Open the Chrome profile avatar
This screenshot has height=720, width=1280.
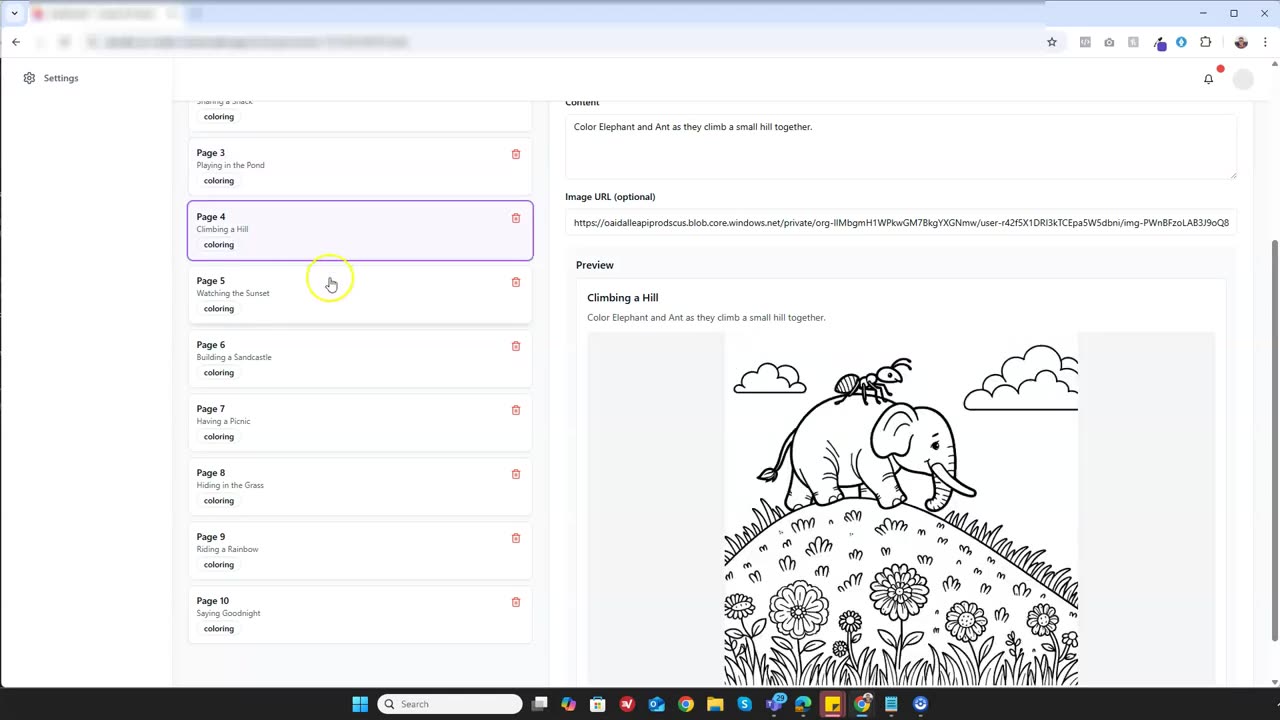[x=1241, y=42]
